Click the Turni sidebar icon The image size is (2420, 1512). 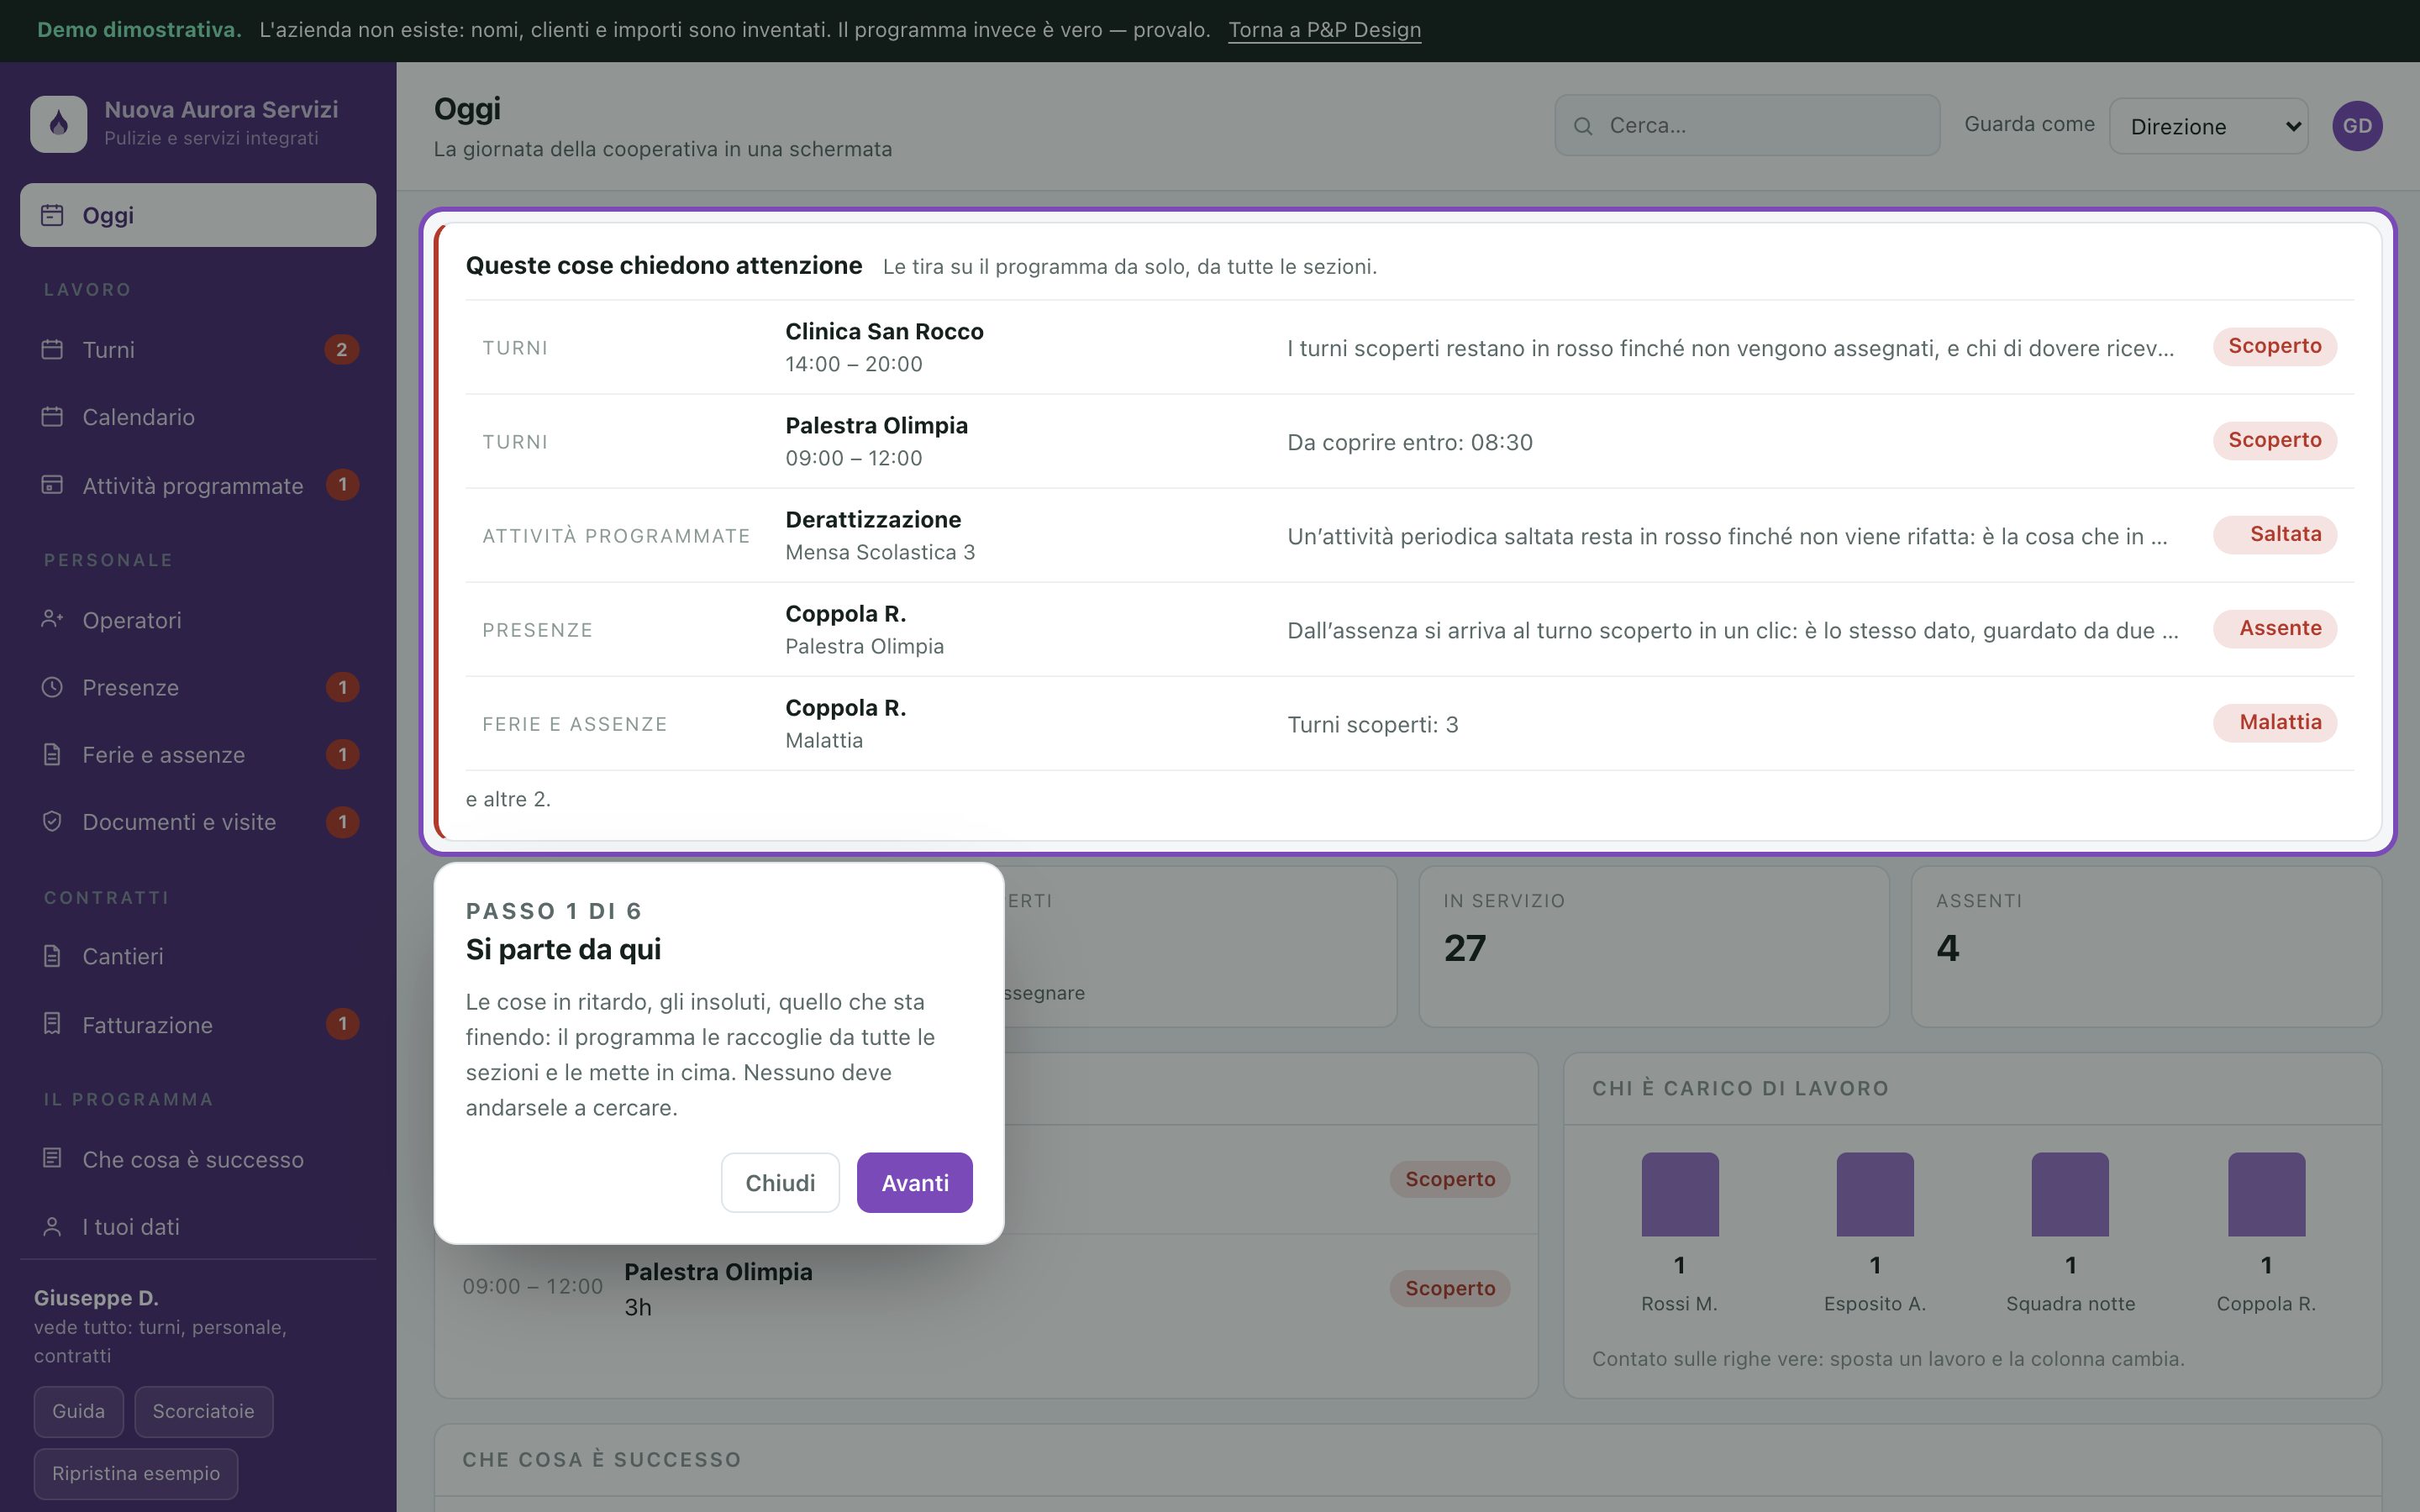pyautogui.click(x=52, y=349)
